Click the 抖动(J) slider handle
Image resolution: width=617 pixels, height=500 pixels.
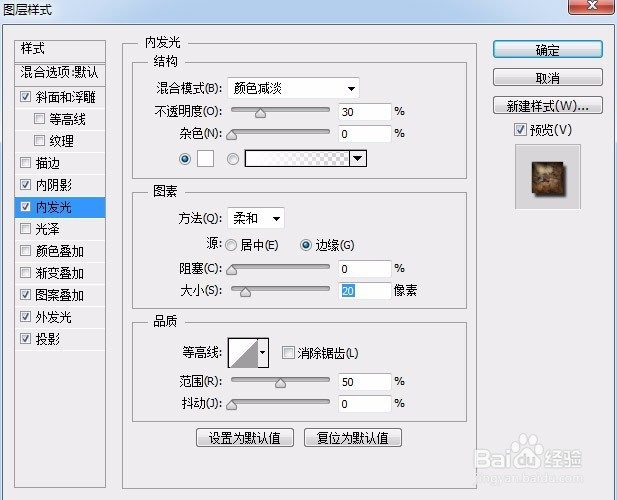pyautogui.click(x=232, y=405)
